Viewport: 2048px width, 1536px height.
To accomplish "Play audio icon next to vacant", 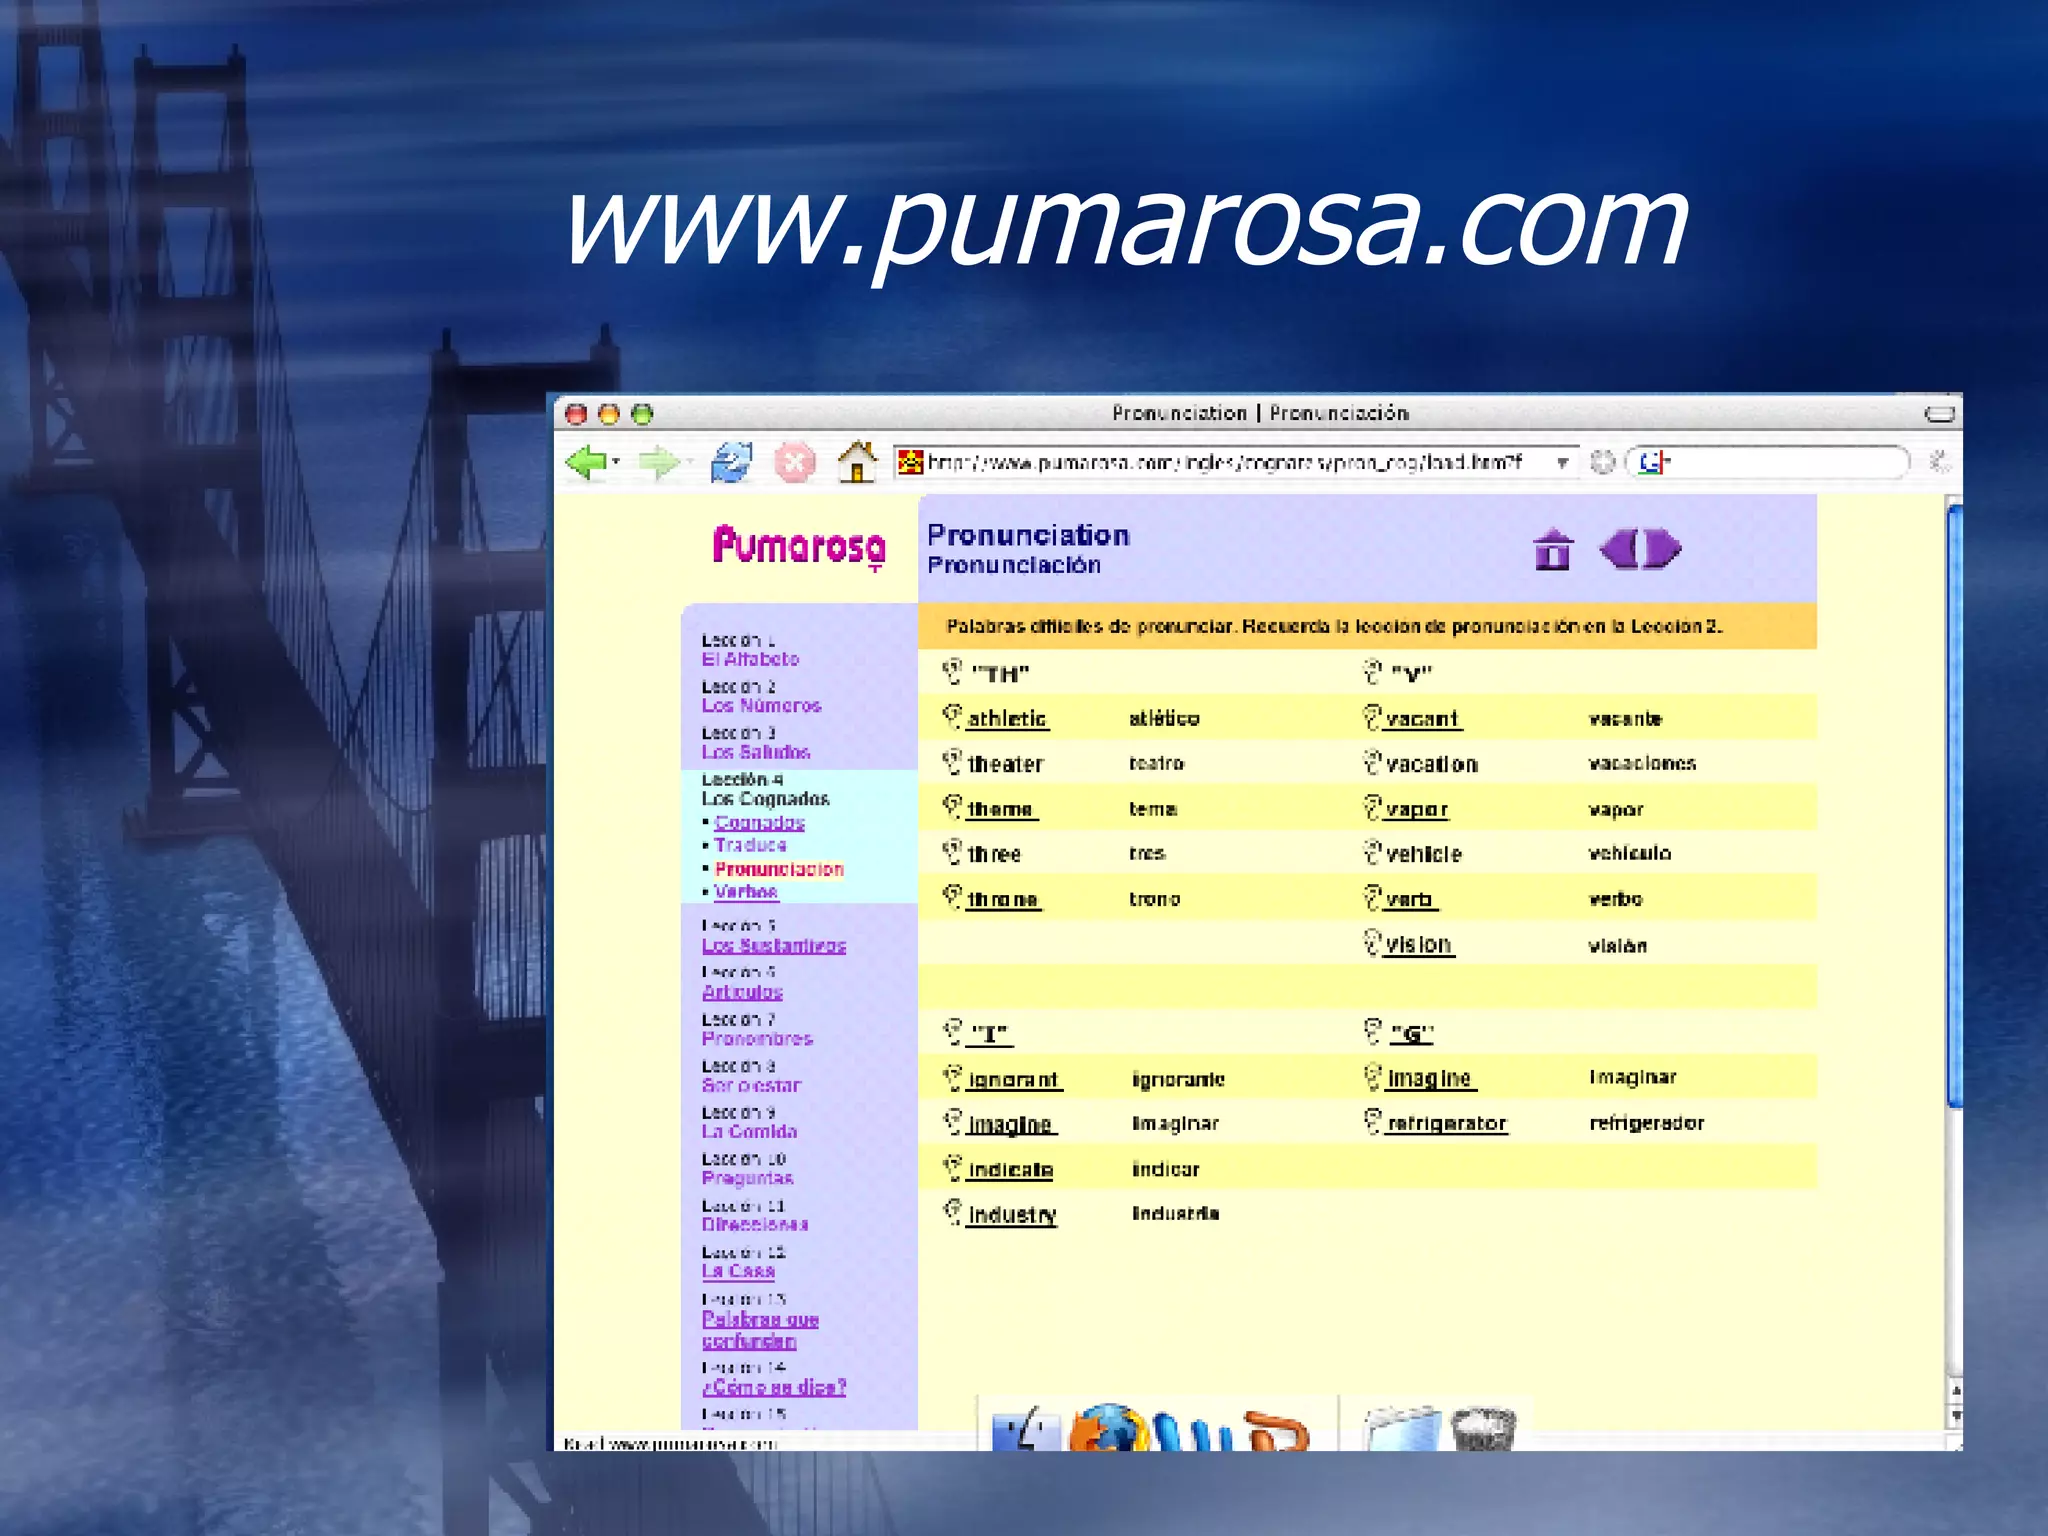I will (1373, 716).
